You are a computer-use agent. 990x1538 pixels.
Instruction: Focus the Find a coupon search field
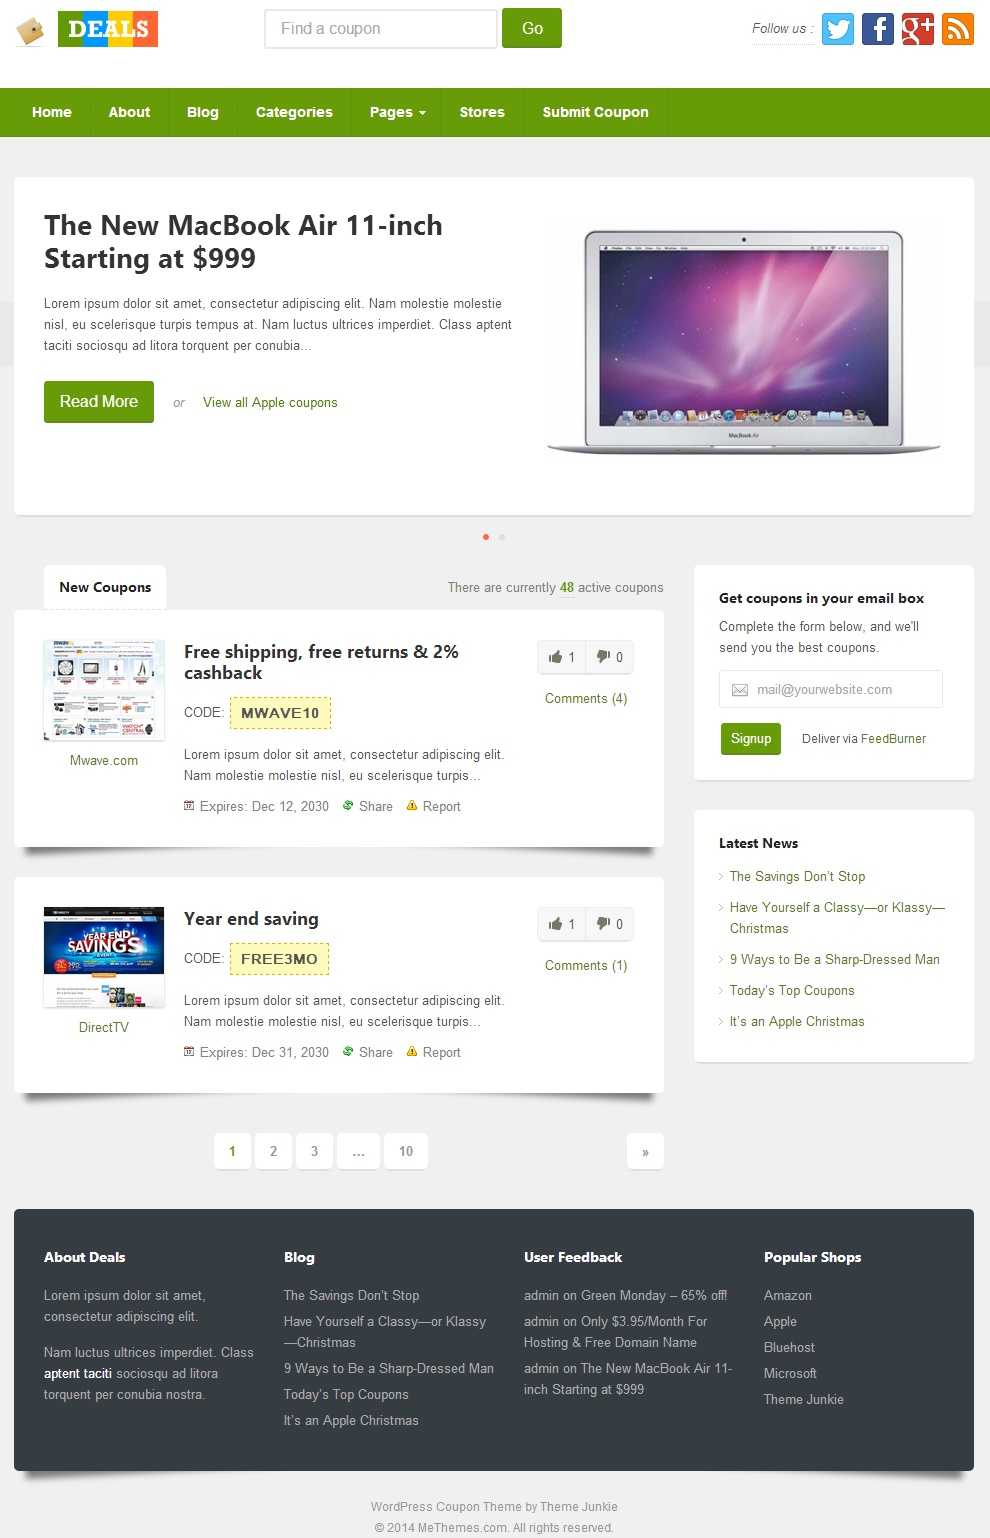coord(381,29)
